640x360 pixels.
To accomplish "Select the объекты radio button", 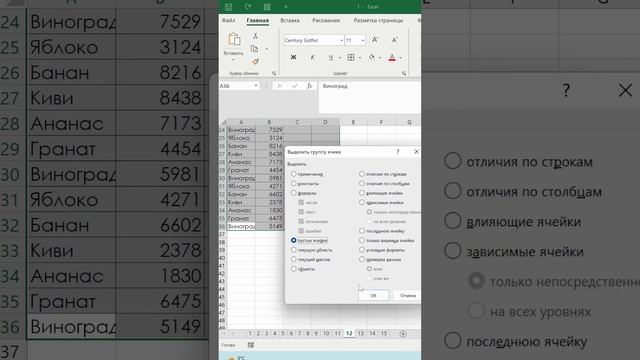I will pyautogui.click(x=293, y=269).
